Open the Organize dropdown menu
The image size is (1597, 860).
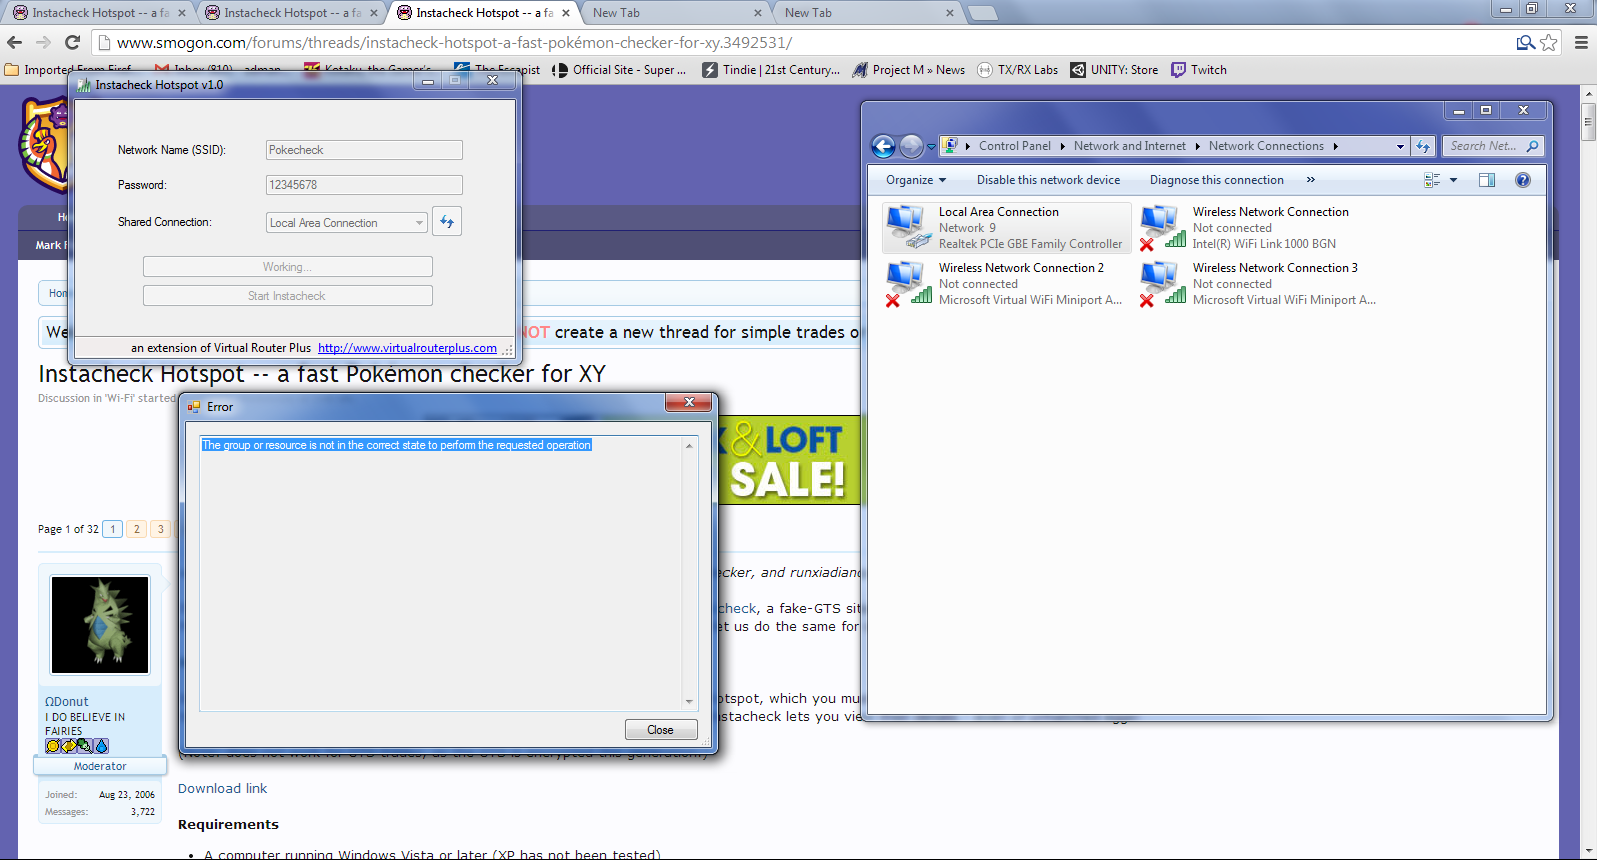point(915,180)
